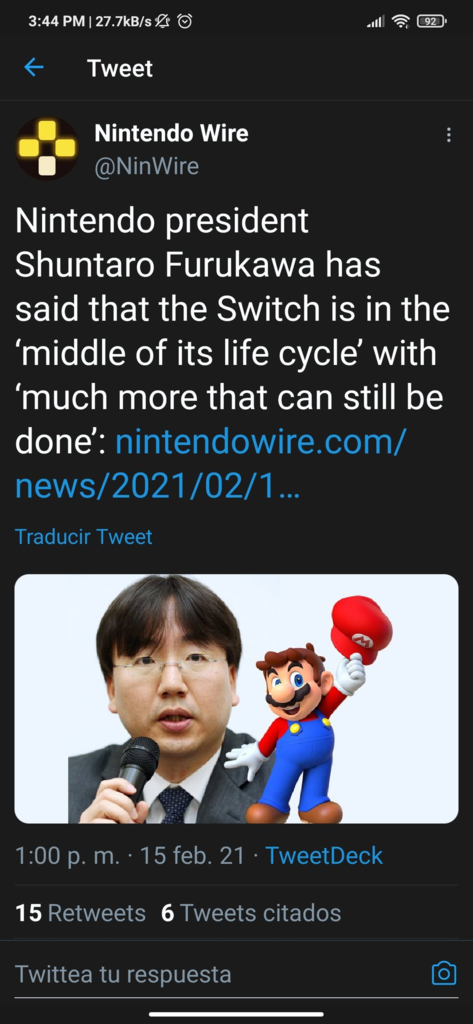473x1024 pixels.
Task: Tap the Wi-Fi status icon
Action: (400, 22)
